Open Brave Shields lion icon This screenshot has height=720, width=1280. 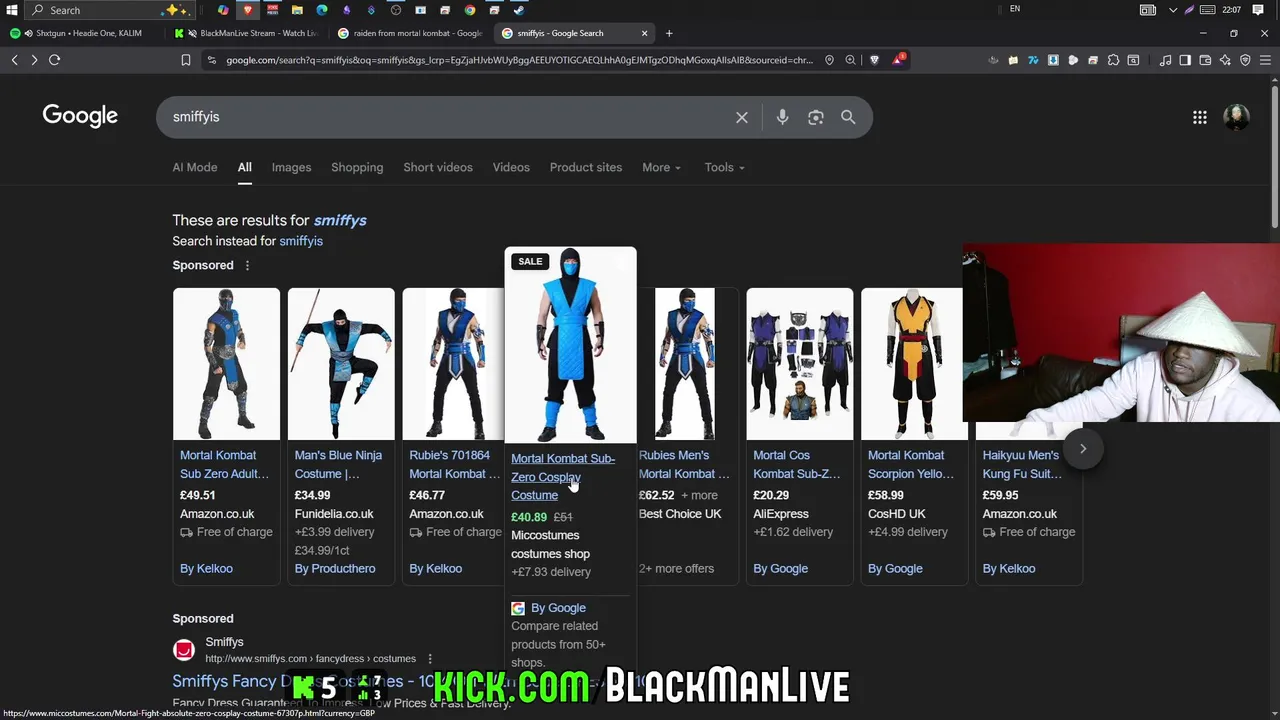[x=875, y=60]
